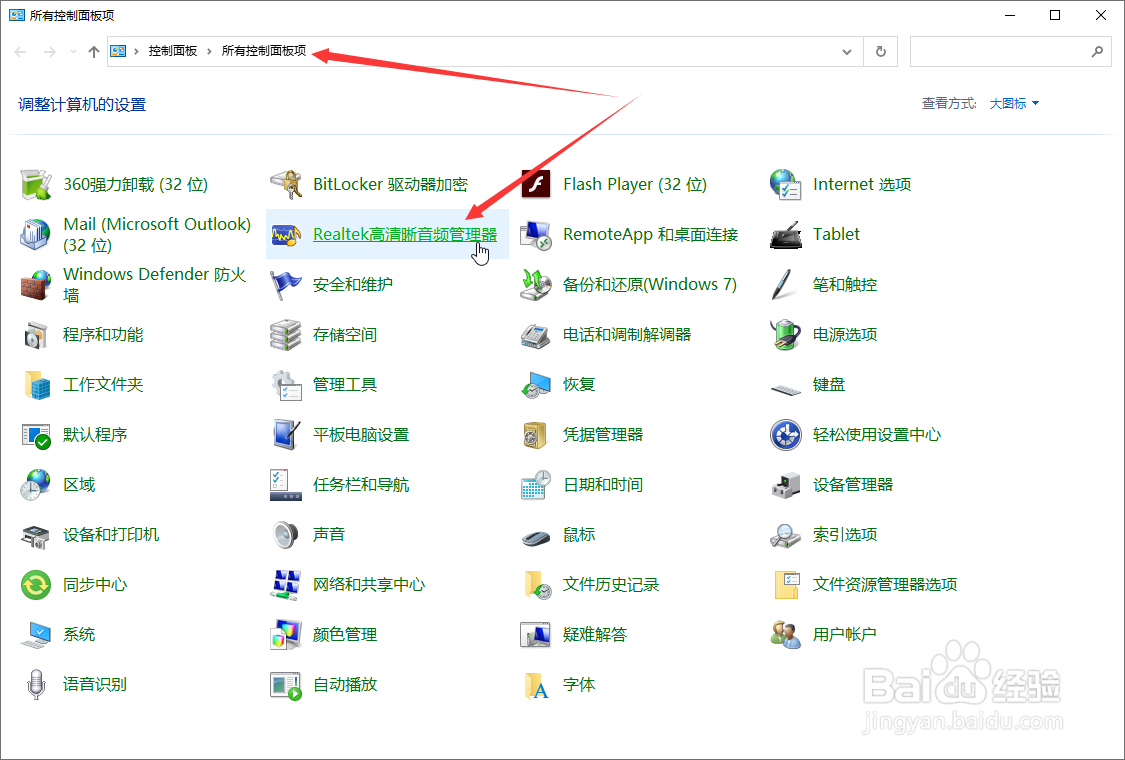Open the 设备管理器 icon
This screenshot has height=760, width=1125.
point(786,485)
